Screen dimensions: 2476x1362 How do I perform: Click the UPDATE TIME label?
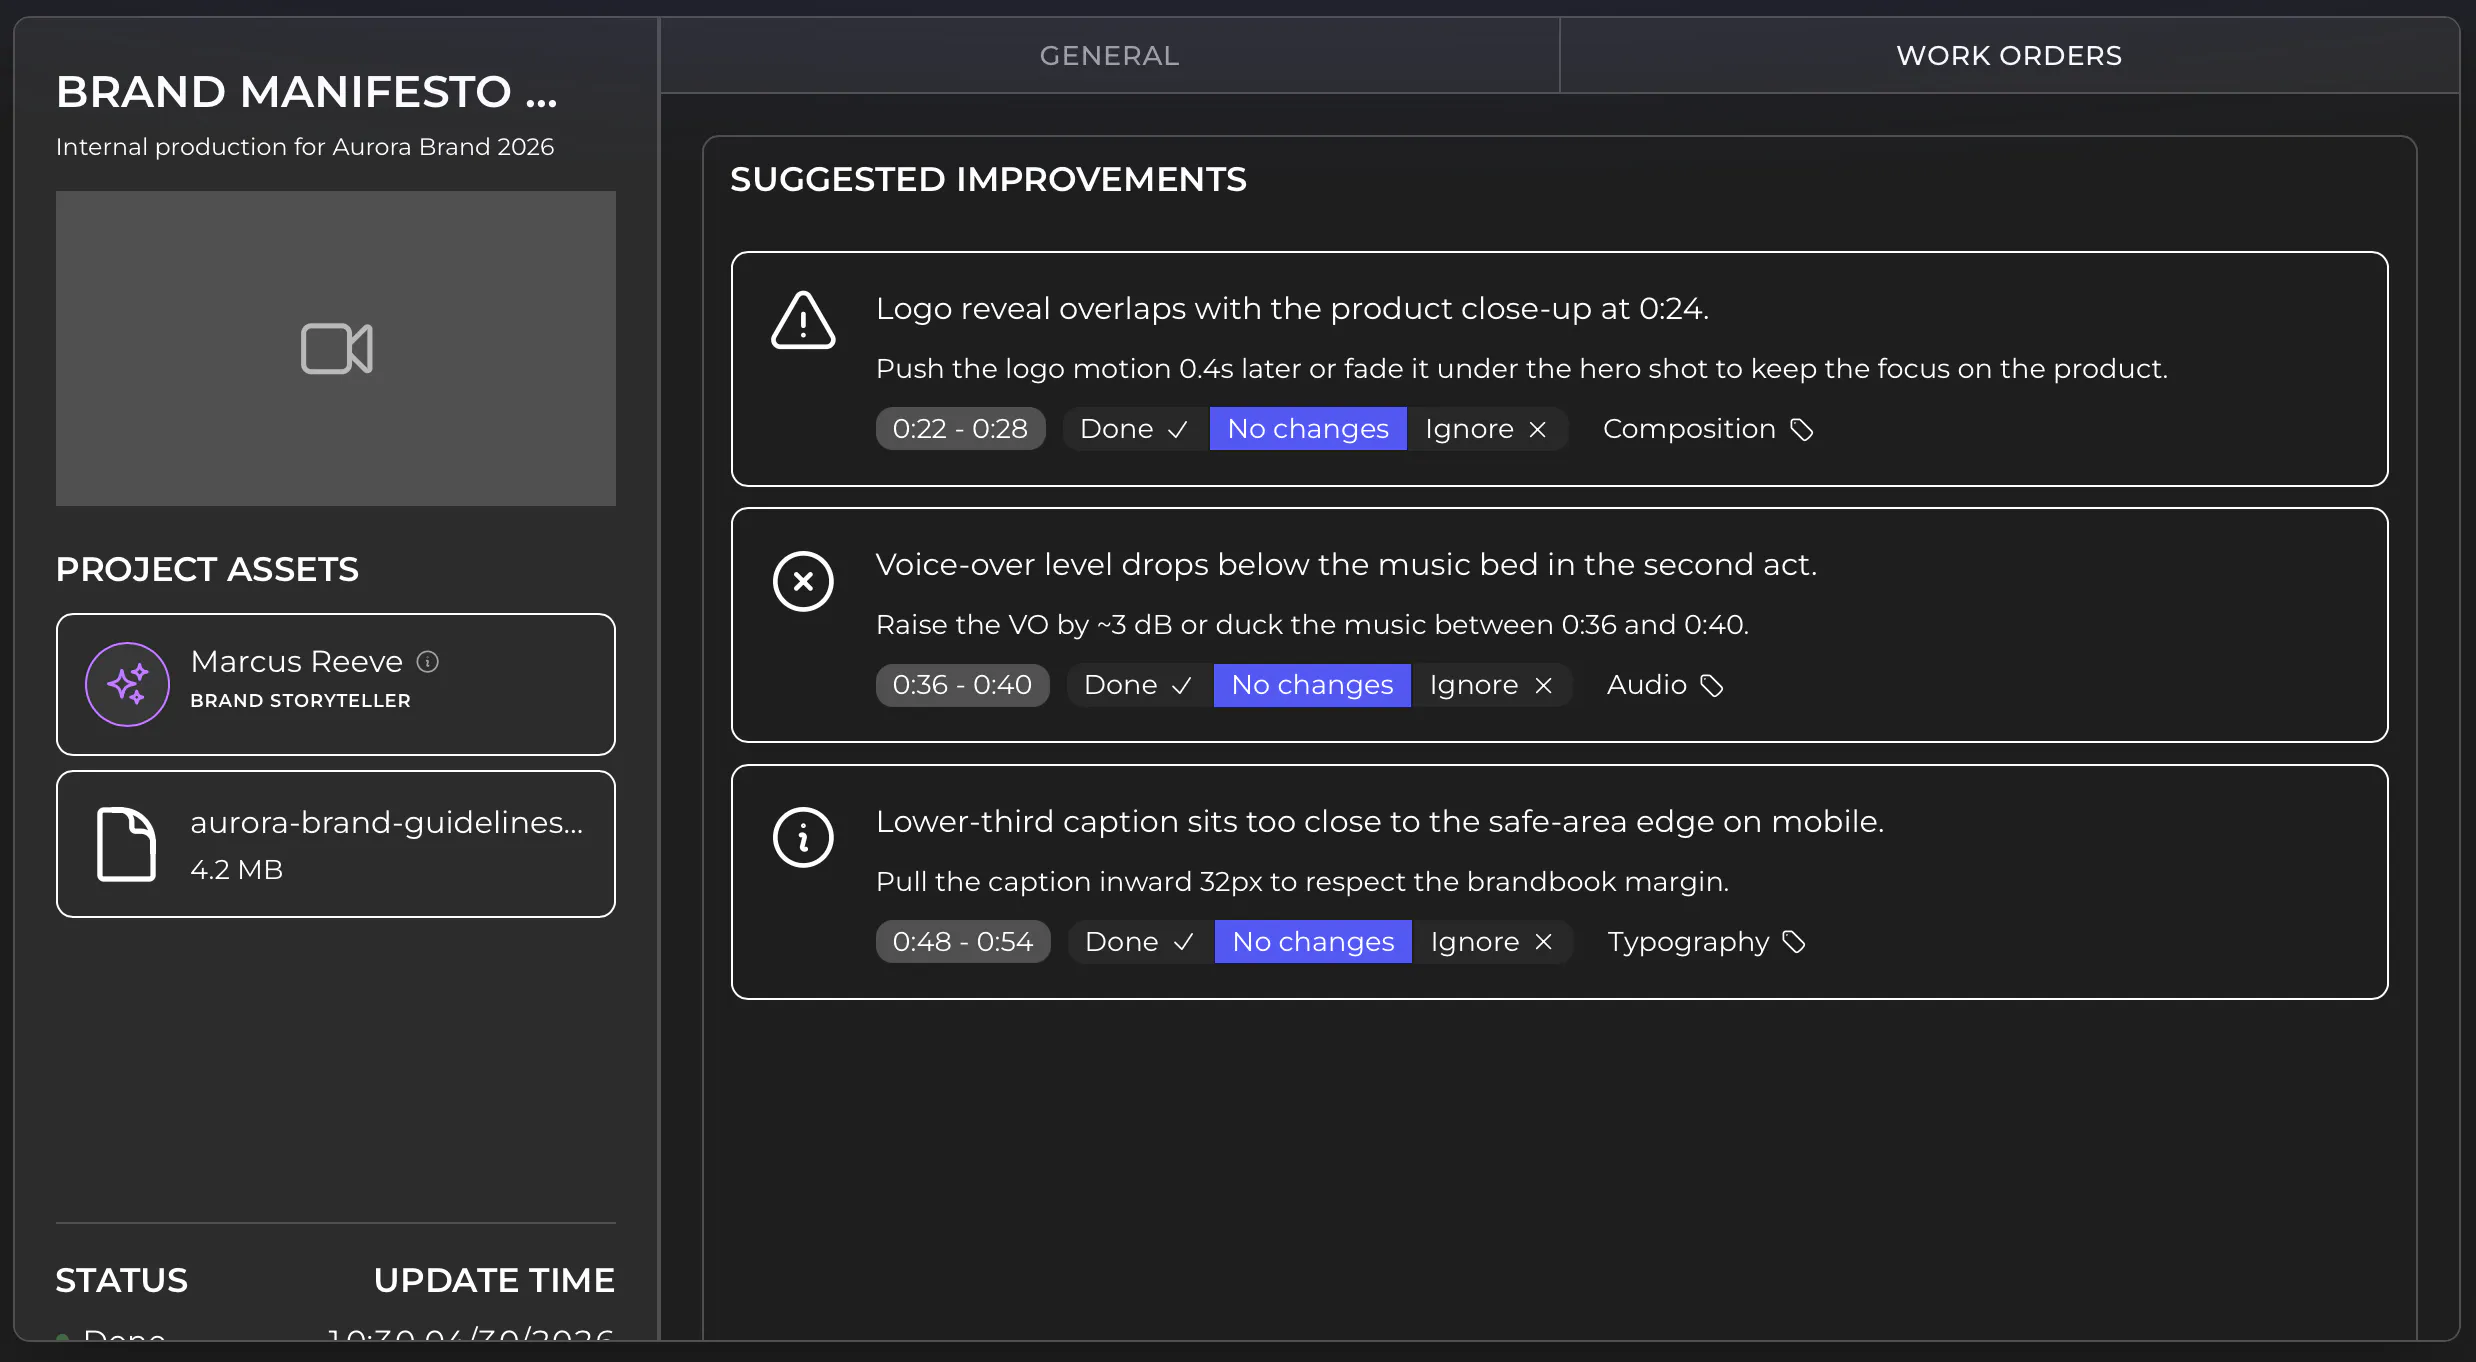(x=494, y=1281)
